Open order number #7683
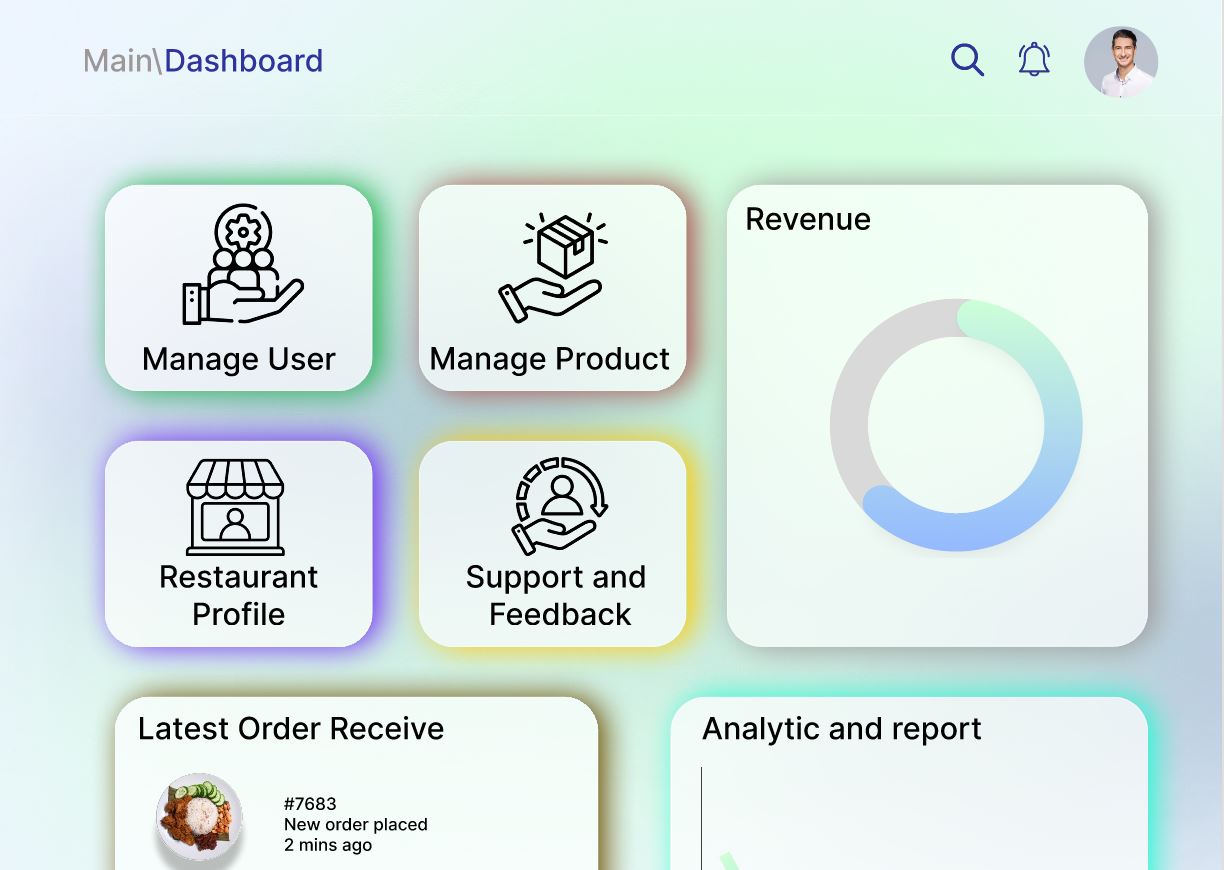 tap(310, 804)
